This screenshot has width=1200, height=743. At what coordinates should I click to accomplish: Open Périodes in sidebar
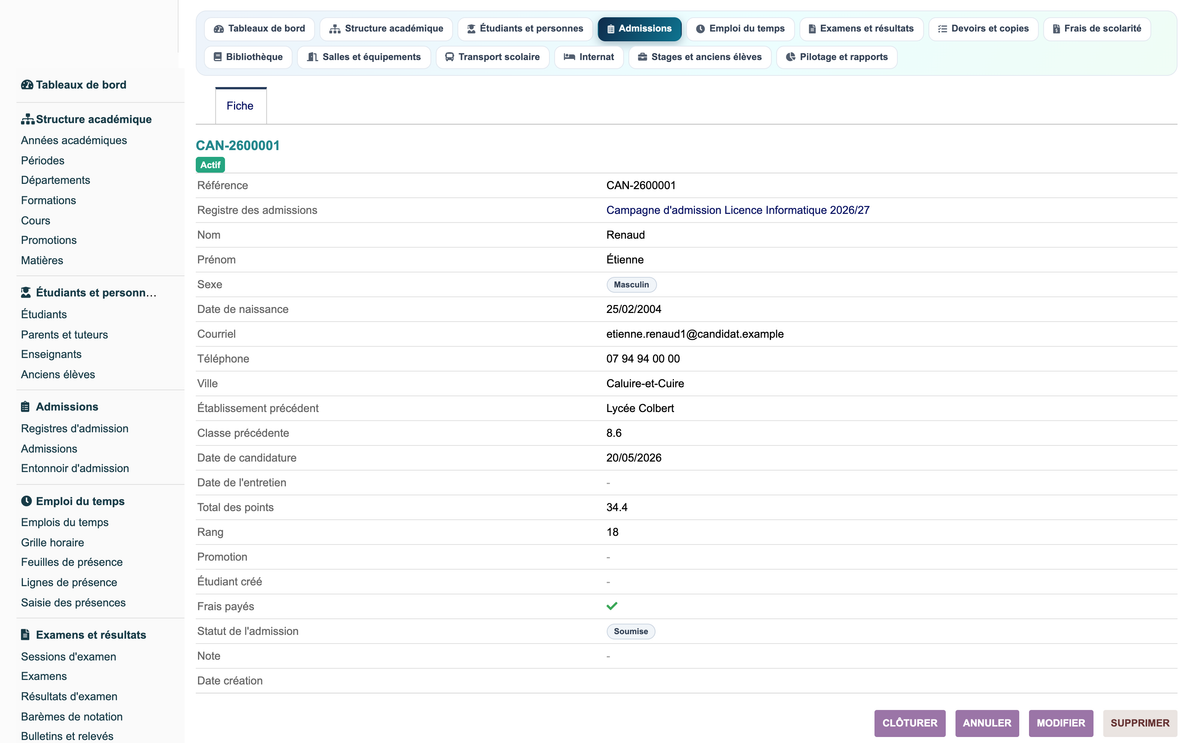coord(43,161)
